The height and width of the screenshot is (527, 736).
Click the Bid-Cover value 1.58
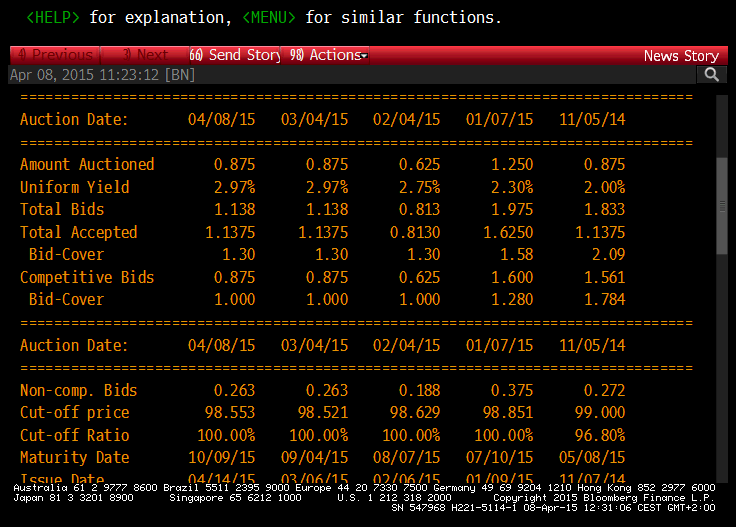(x=517, y=254)
